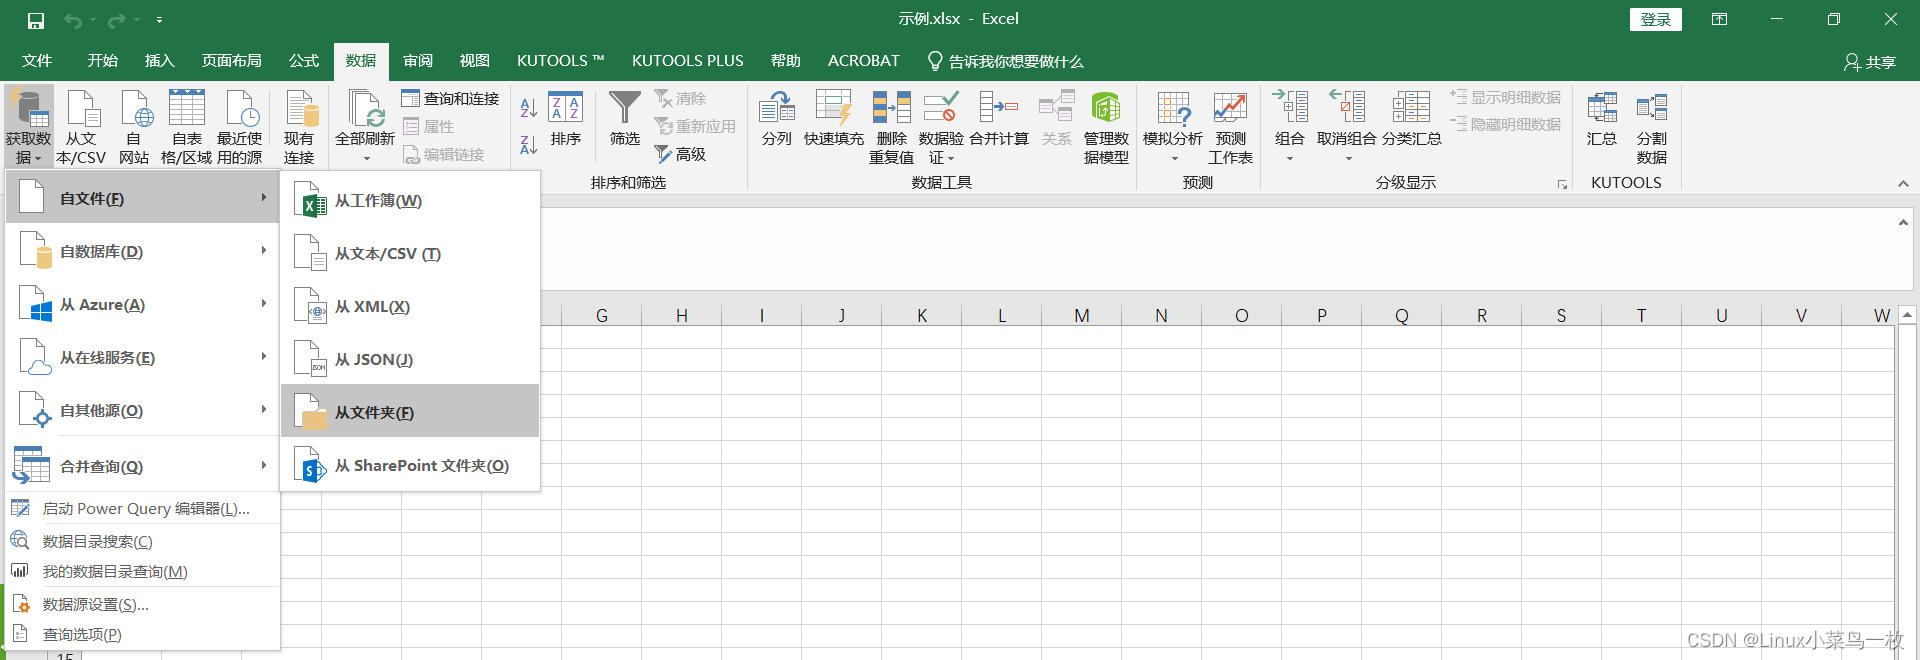Choose From JSON (从 JSON) menu item
The width and height of the screenshot is (1920, 660).
point(410,359)
